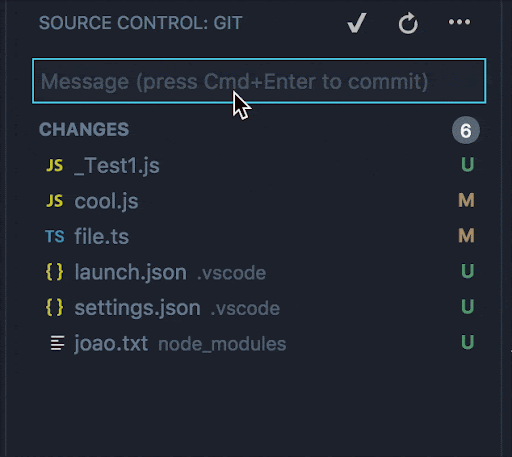Focus the commit message input box
Viewport: 512px width, 457px height.
pyautogui.click(x=259, y=81)
